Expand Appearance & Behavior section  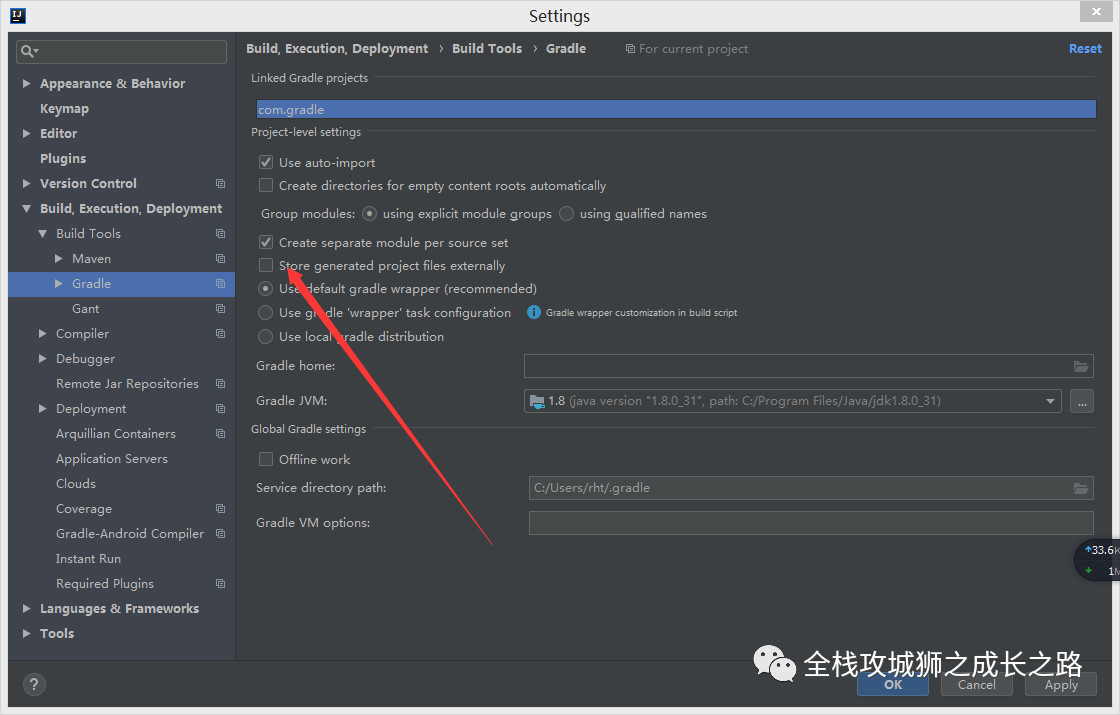(x=26, y=84)
